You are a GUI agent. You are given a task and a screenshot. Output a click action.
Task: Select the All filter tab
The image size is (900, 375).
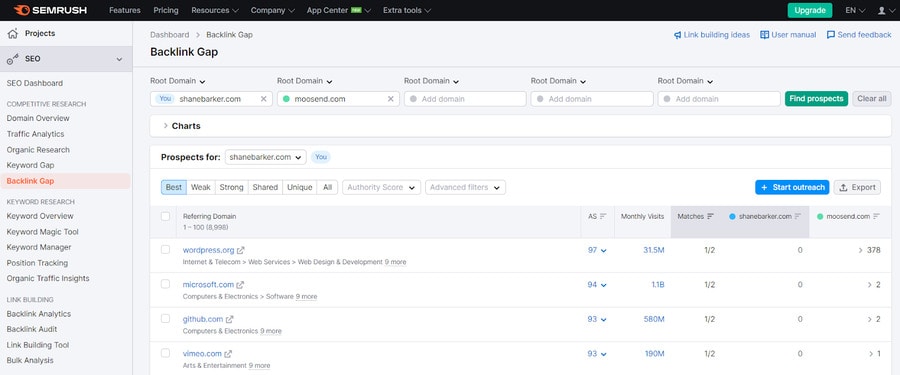coord(327,187)
